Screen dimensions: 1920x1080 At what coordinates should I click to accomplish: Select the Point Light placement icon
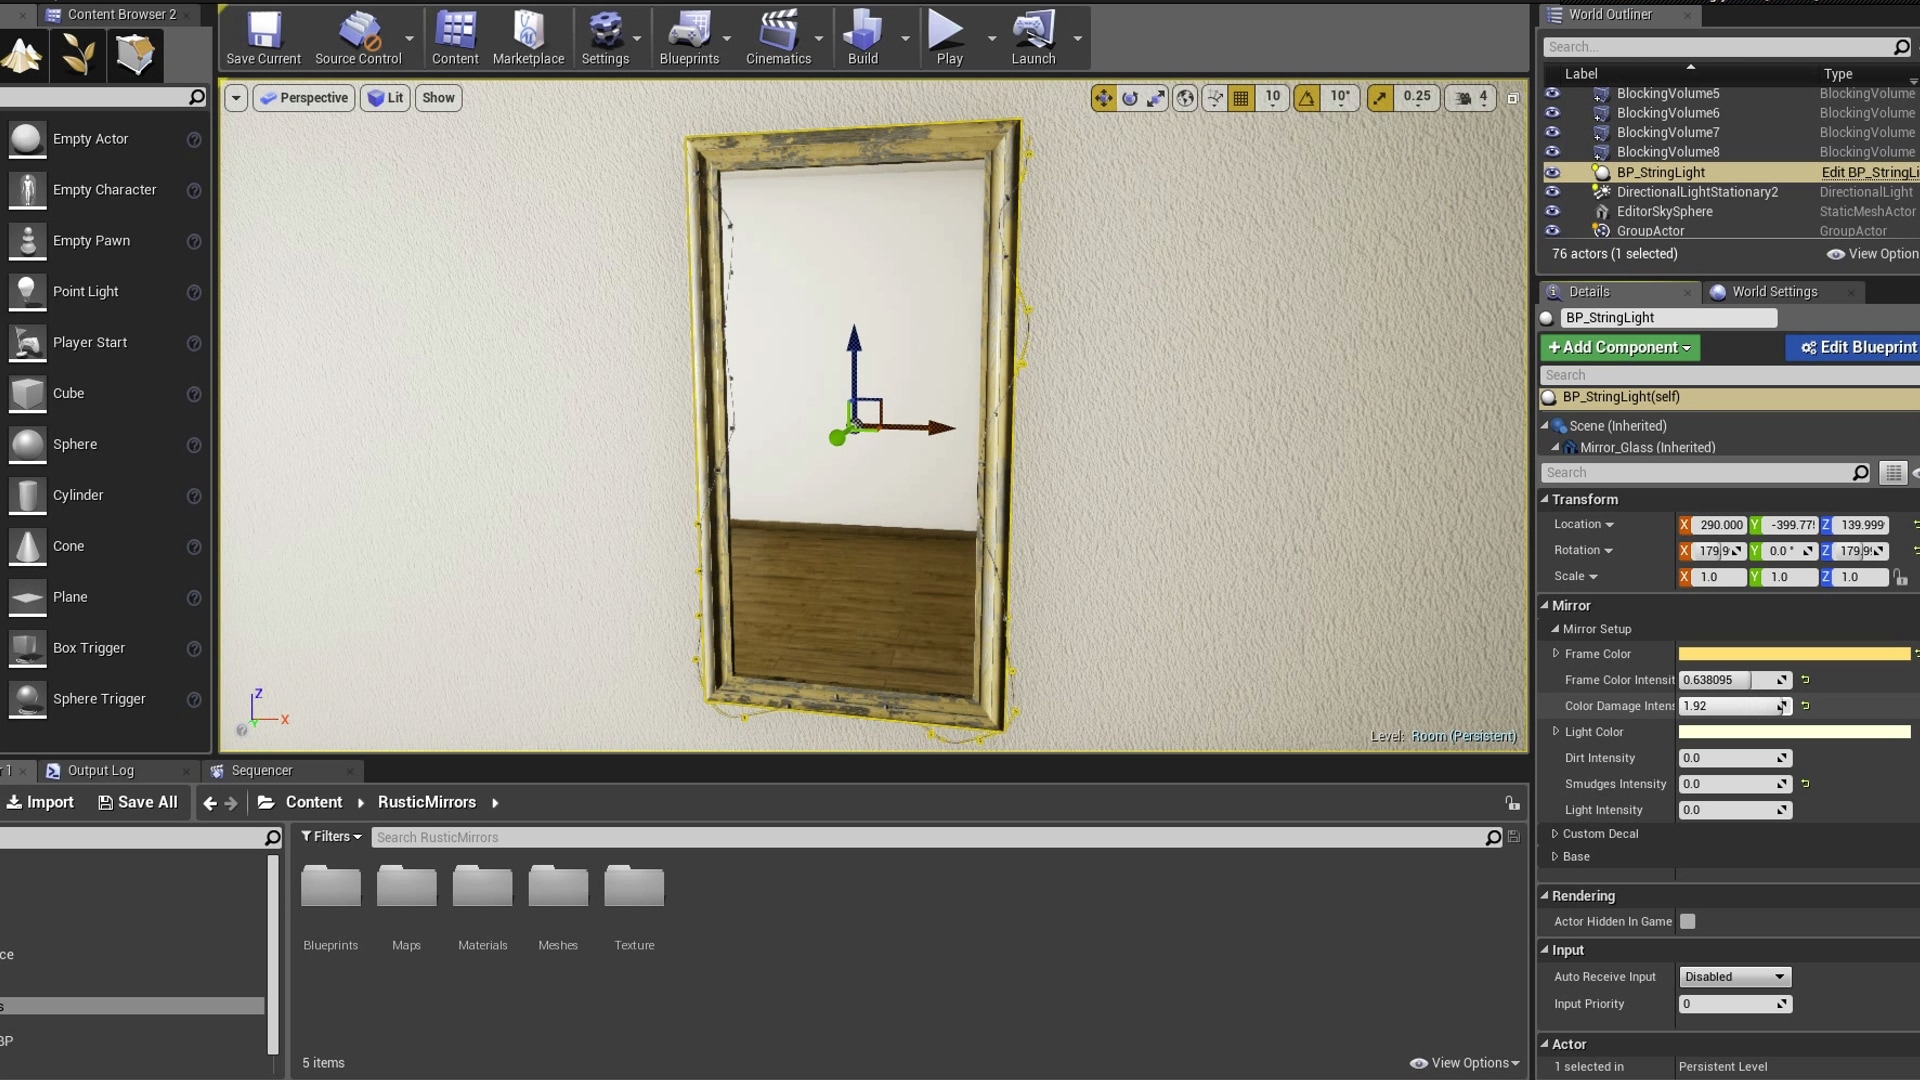pos(27,292)
